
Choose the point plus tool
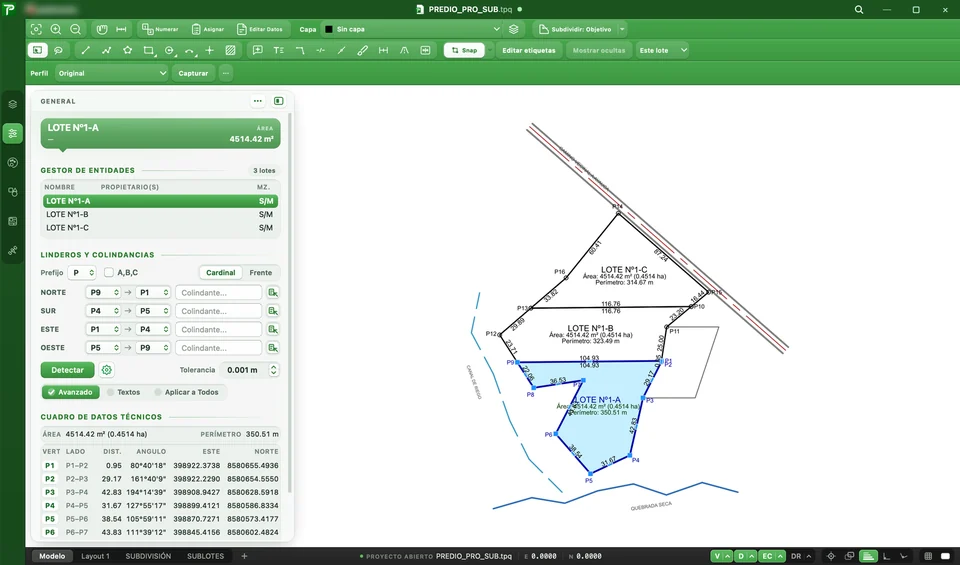click(x=209, y=50)
